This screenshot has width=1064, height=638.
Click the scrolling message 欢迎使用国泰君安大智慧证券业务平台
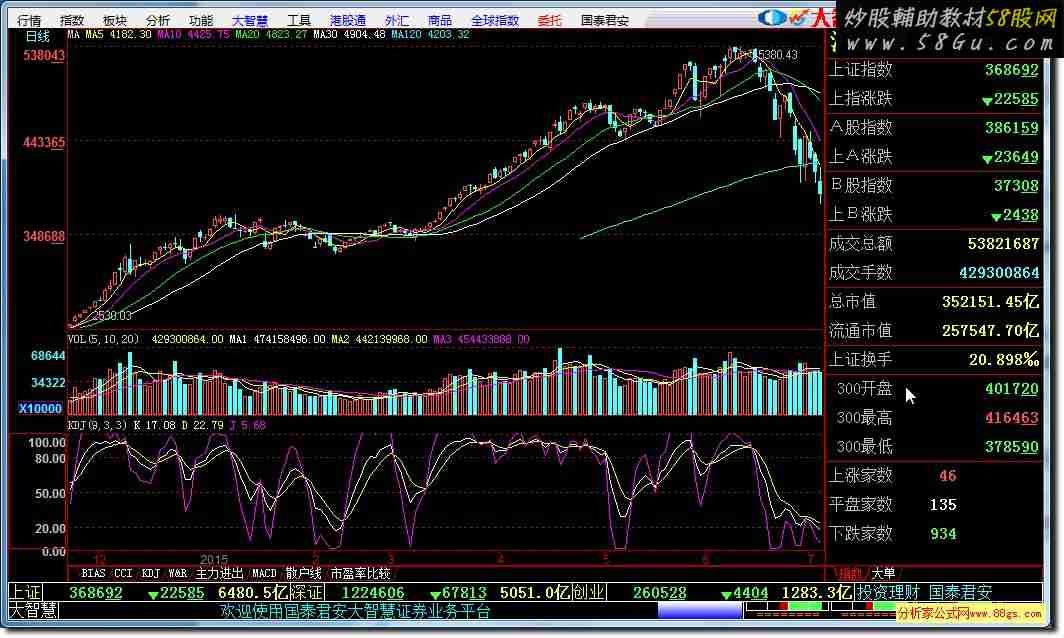[x=354, y=611]
